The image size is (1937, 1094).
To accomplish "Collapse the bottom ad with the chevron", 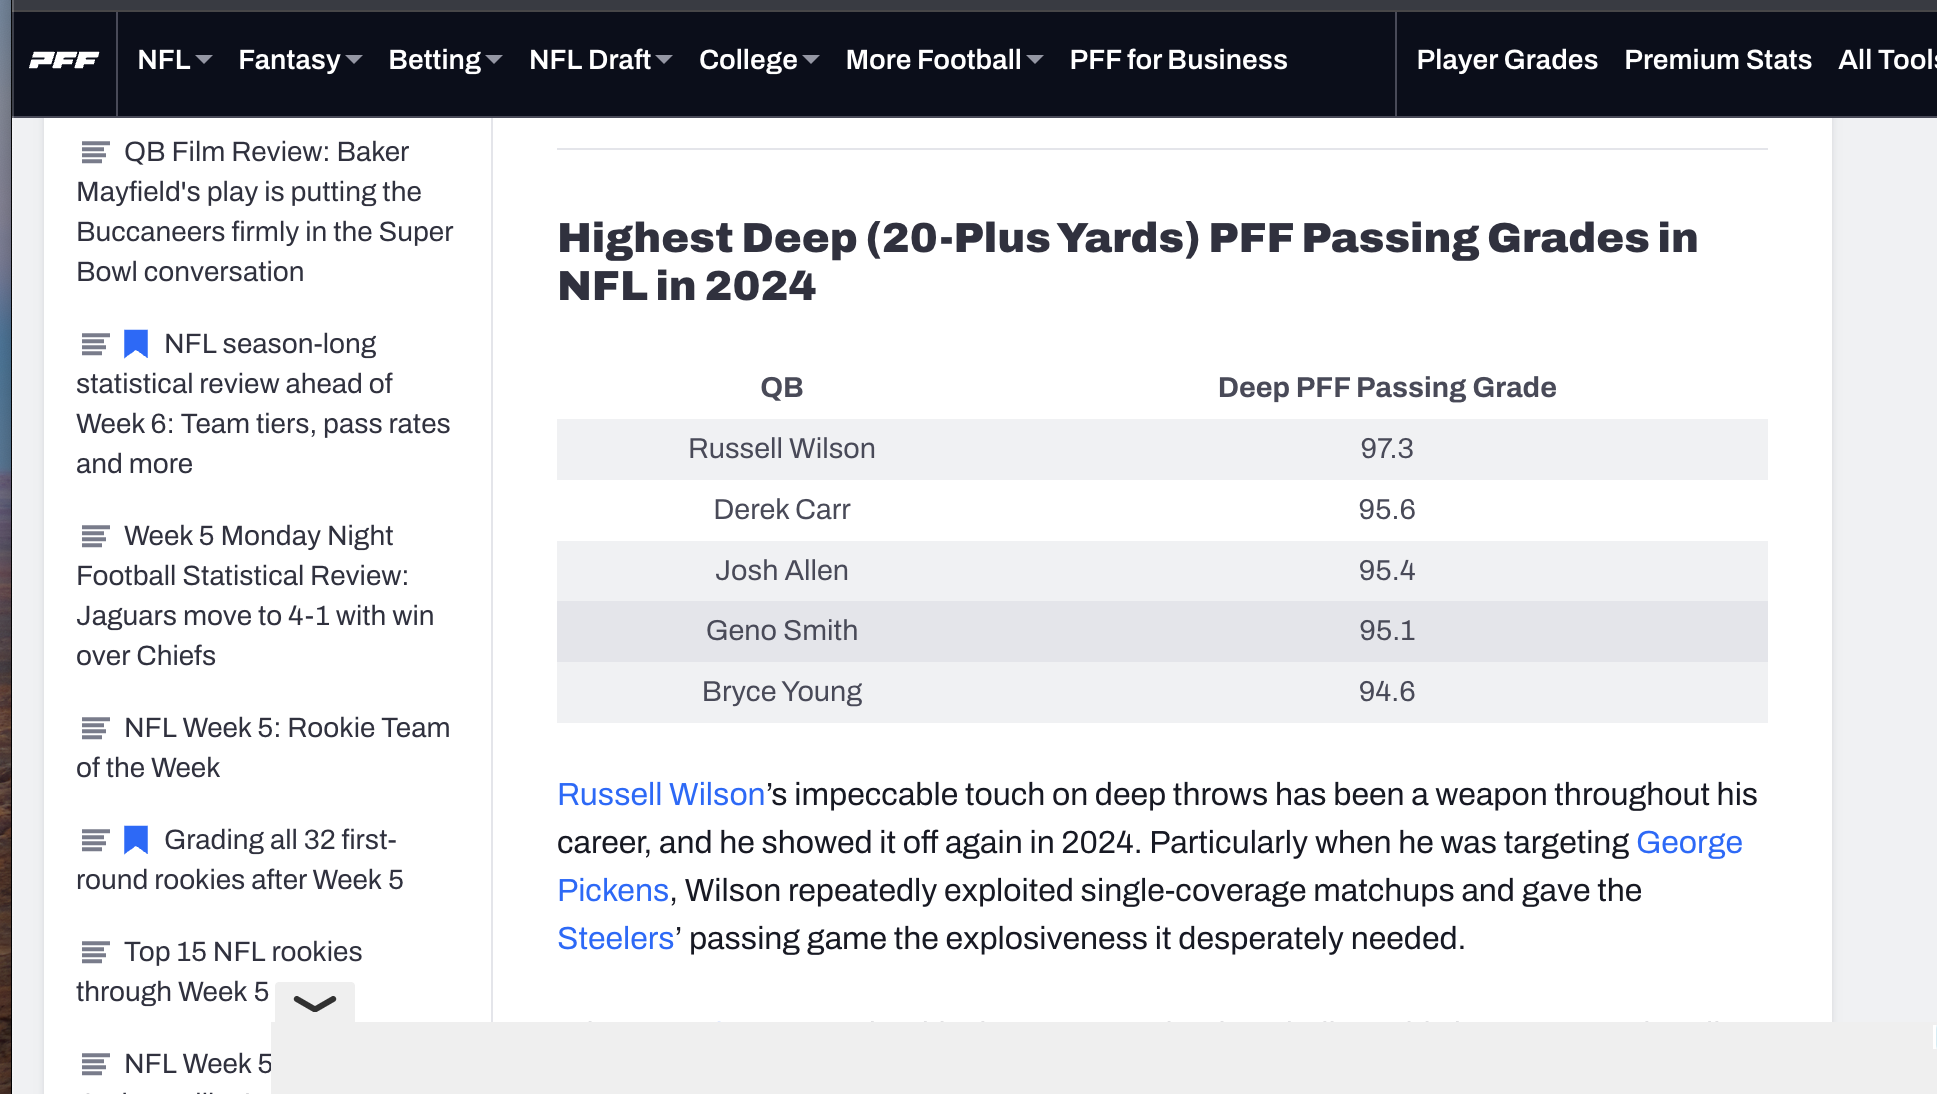I will (315, 1003).
